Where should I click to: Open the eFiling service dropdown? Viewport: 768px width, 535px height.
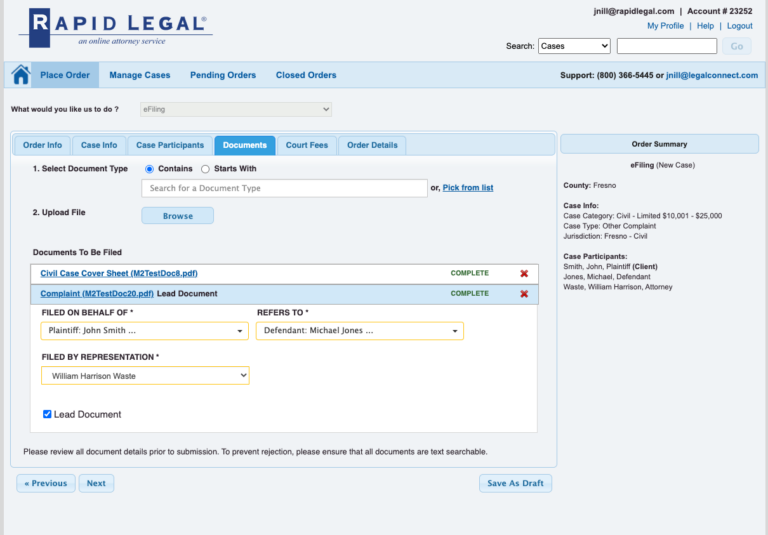click(x=236, y=109)
